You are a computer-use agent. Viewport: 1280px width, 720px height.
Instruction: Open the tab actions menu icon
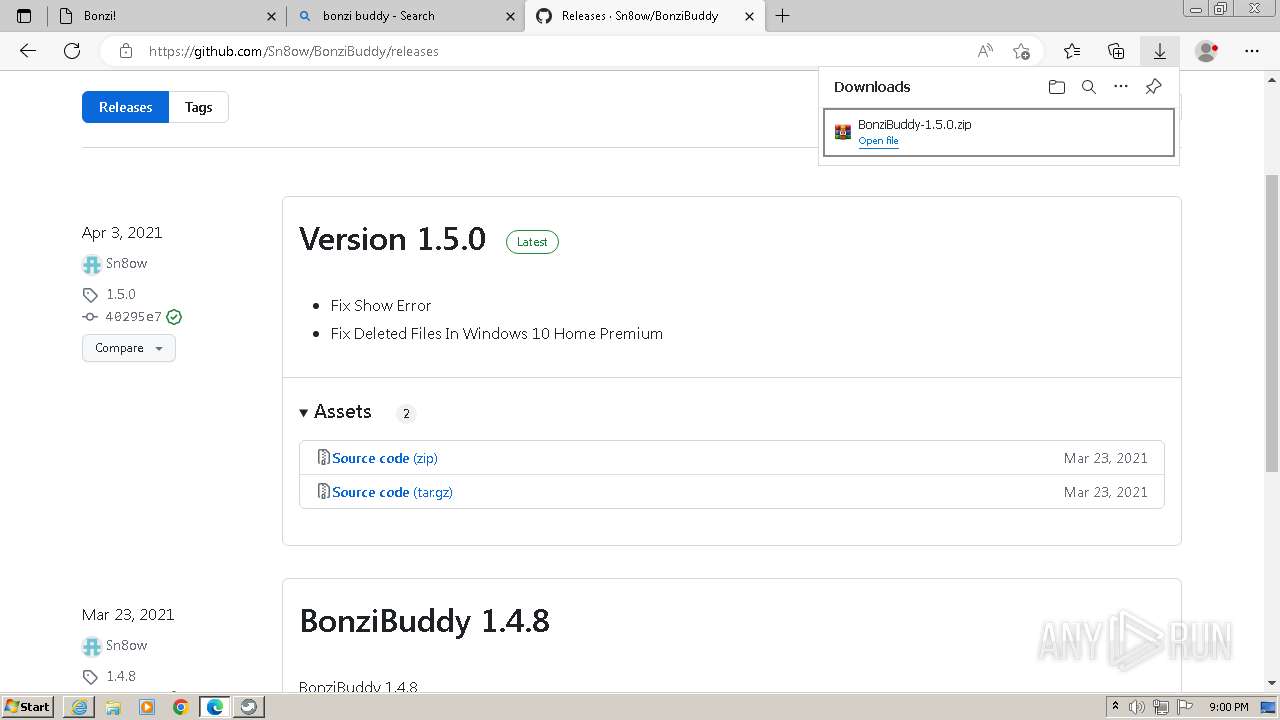point(24,16)
